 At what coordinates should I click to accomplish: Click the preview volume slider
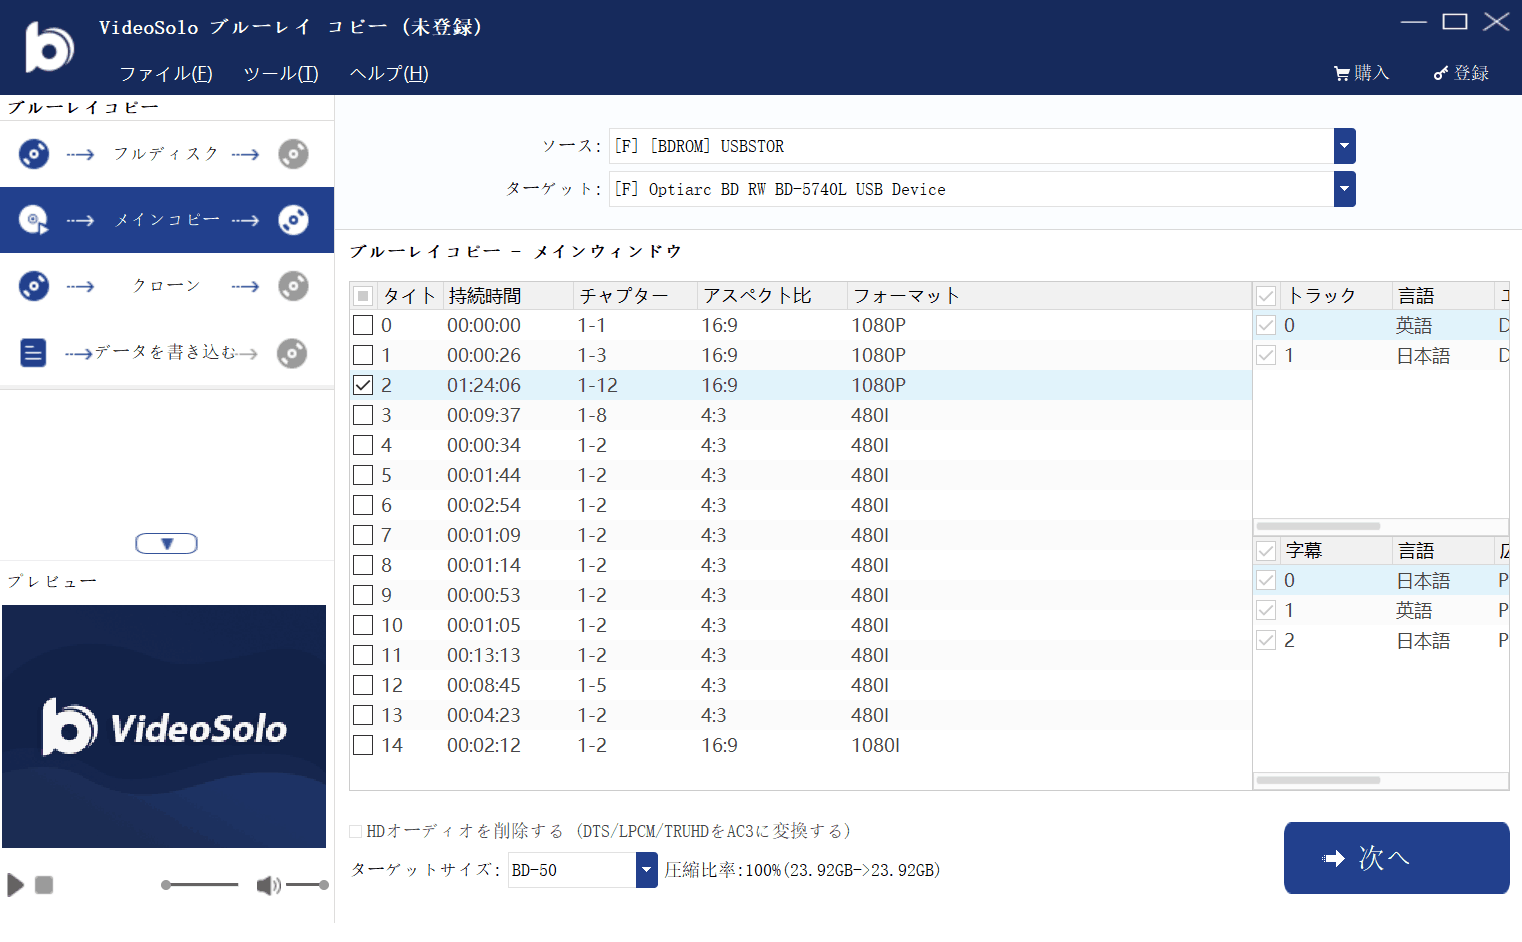click(x=307, y=885)
